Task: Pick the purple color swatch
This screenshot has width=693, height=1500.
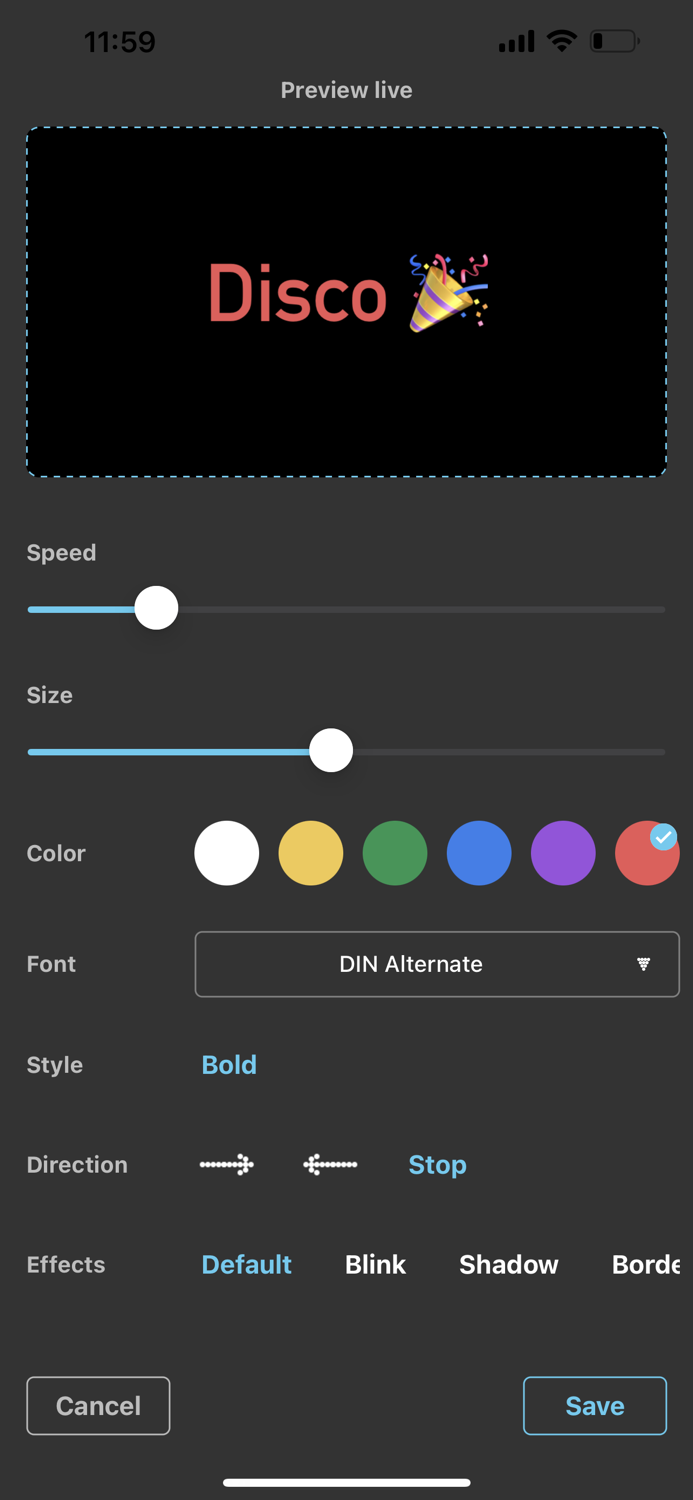Action: pyautogui.click(x=563, y=853)
